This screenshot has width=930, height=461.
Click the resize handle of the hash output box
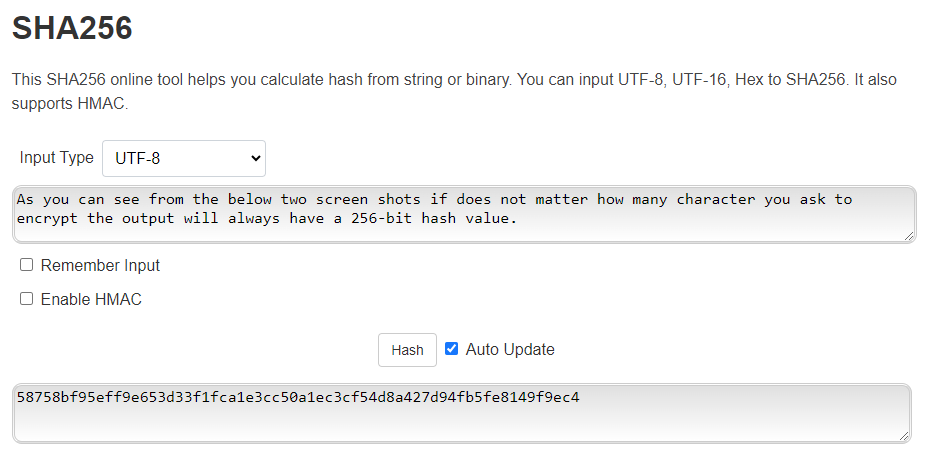tap(904, 436)
